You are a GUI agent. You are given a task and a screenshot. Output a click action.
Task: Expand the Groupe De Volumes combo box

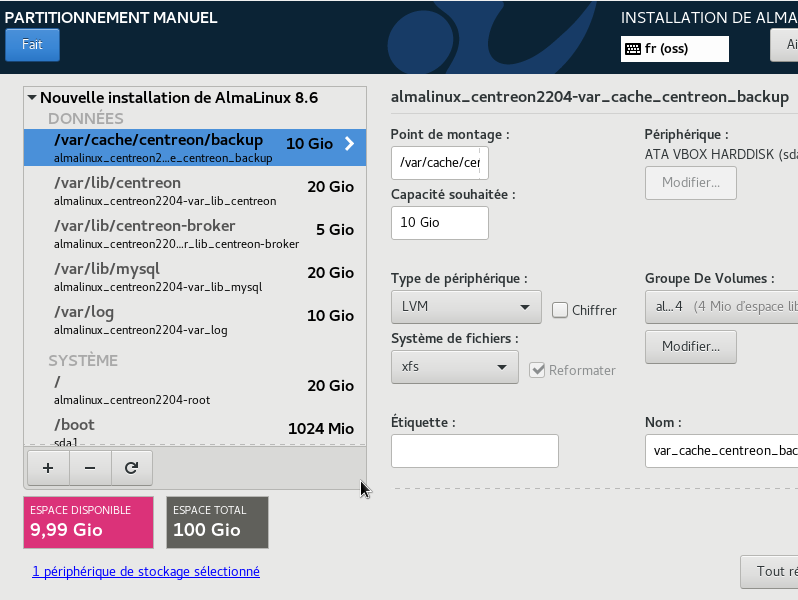pyautogui.click(x=720, y=307)
